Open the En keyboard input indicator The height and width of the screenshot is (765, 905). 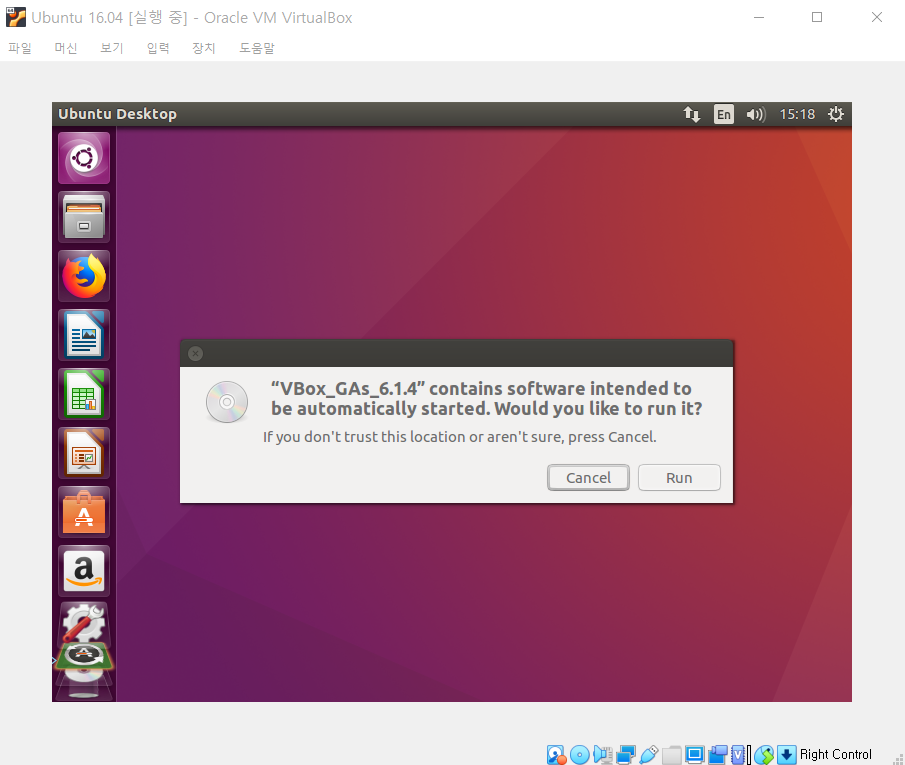(x=723, y=114)
